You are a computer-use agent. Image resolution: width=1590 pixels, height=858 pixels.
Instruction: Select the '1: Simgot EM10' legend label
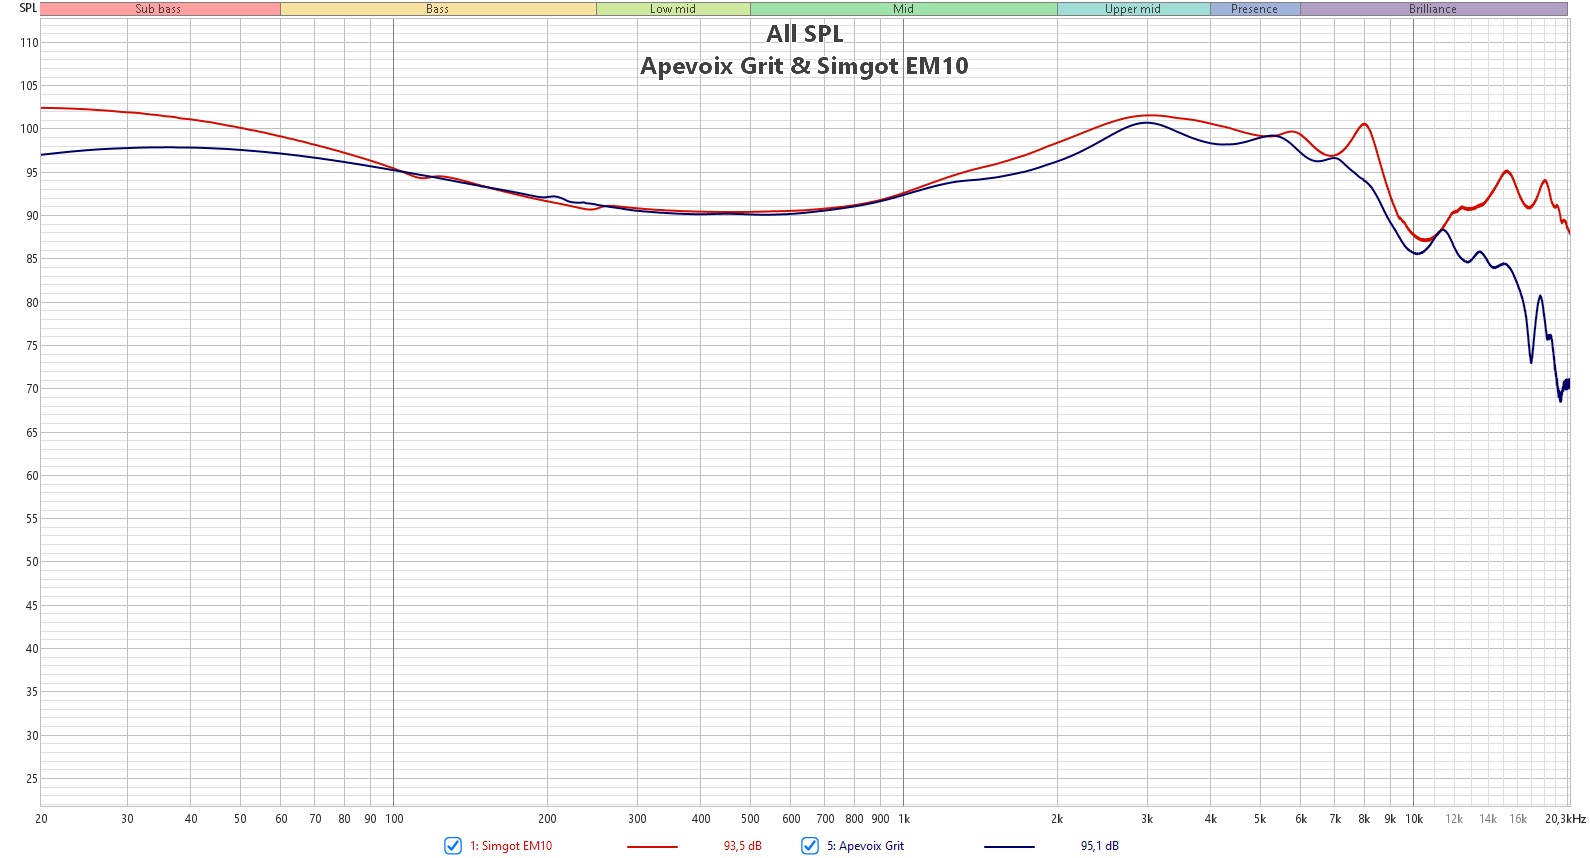click(x=511, y=846)
